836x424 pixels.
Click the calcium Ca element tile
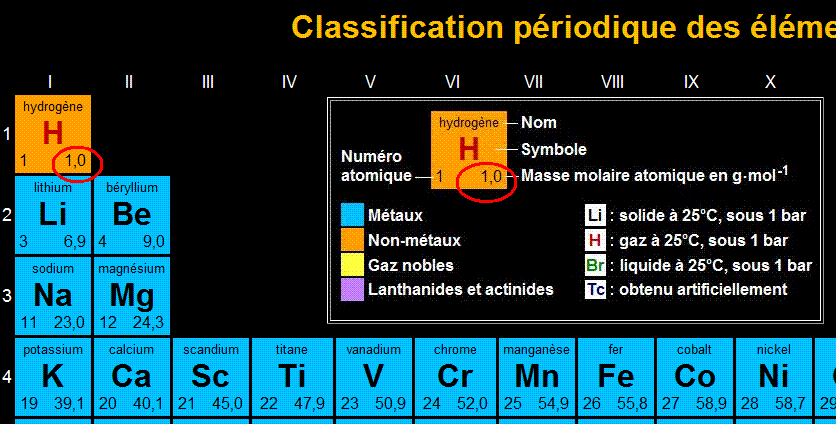pyautogui.click(x=132, y=377)
